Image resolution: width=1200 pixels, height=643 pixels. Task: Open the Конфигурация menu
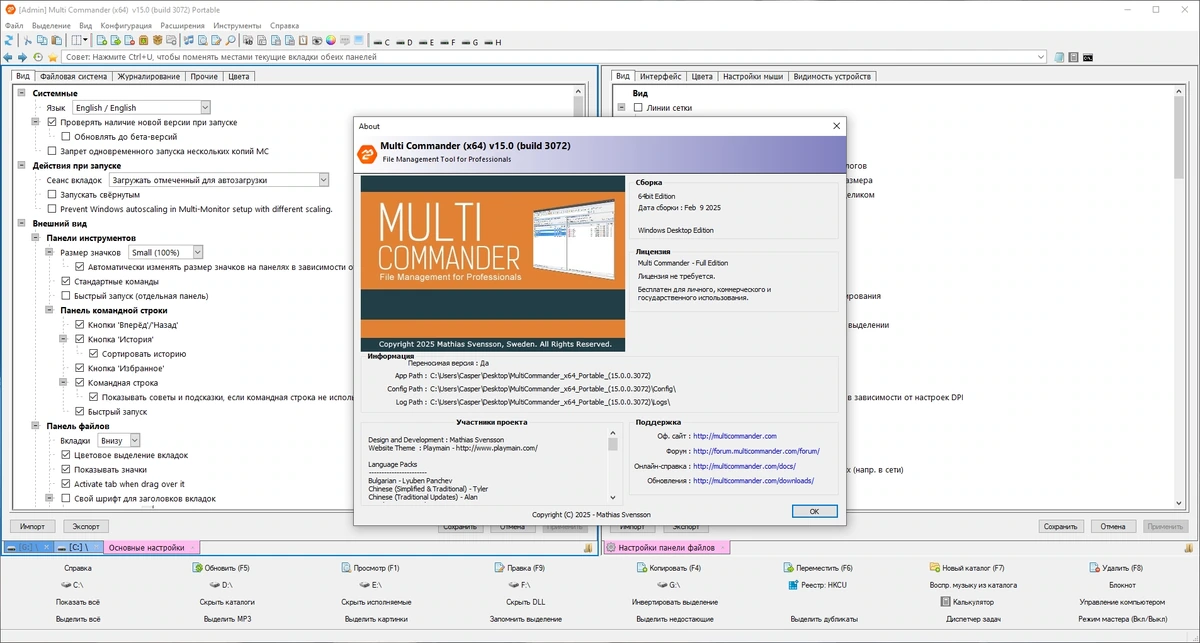pos(126,25)
